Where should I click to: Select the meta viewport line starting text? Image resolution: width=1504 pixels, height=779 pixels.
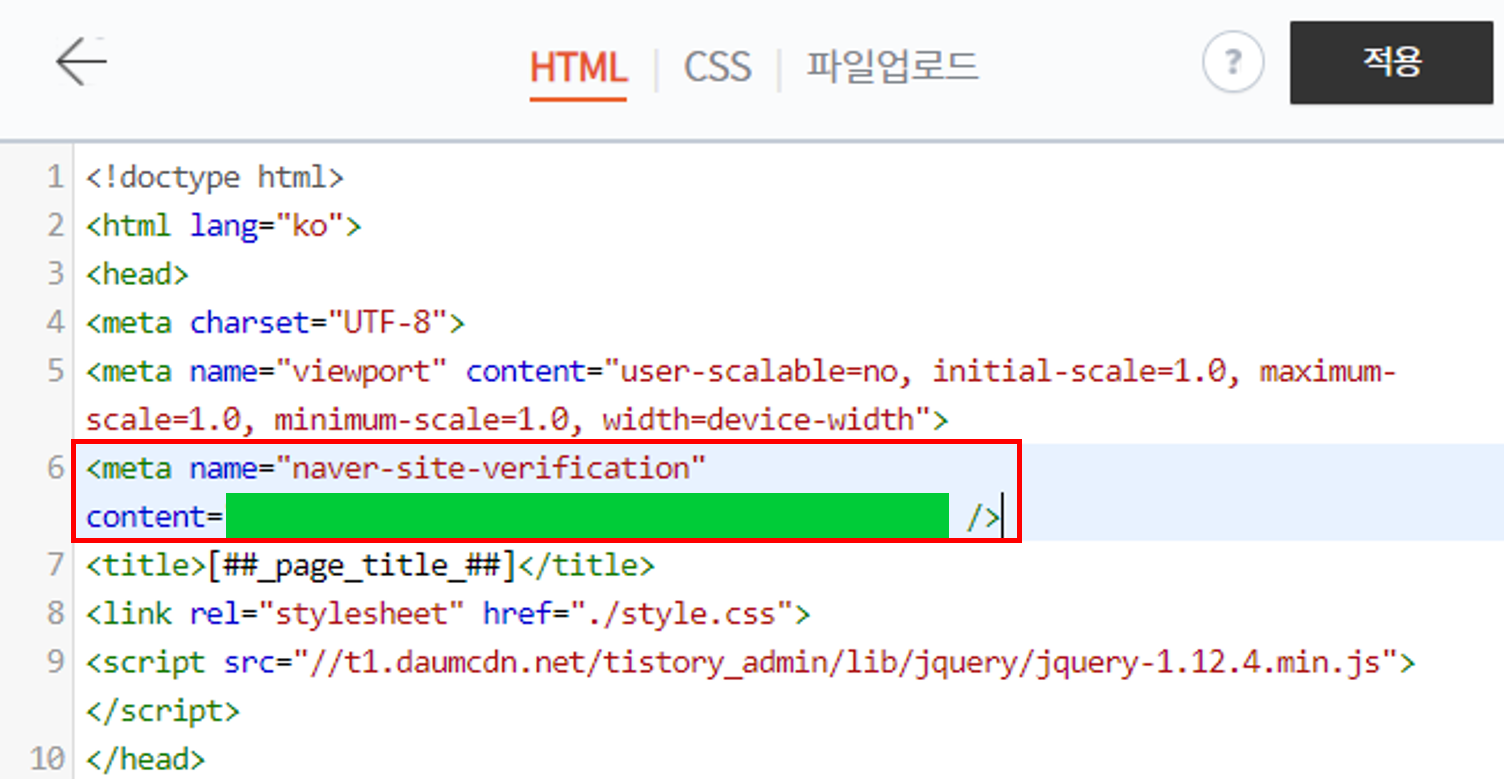(740, 371)
